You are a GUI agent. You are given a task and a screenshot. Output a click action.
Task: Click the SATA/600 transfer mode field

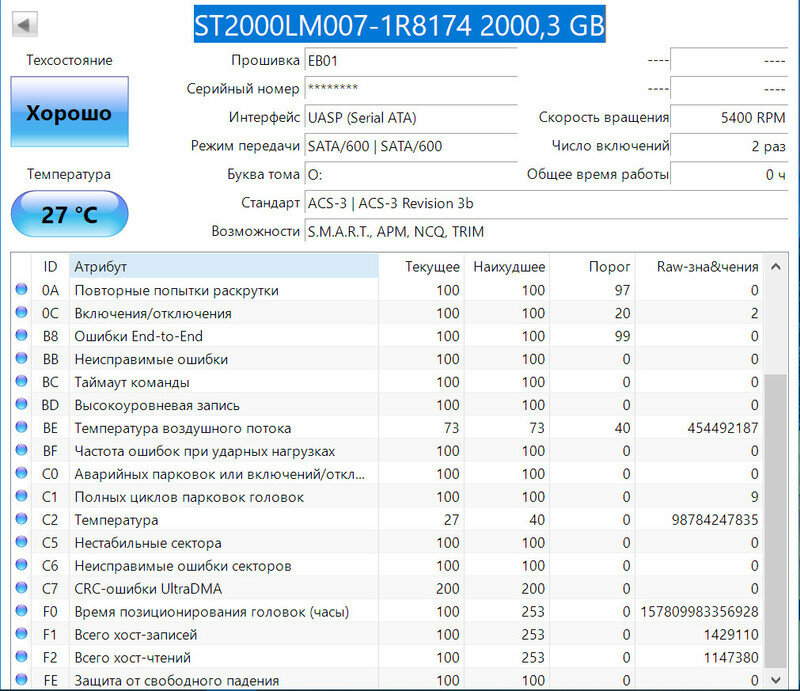click(411, 146)
